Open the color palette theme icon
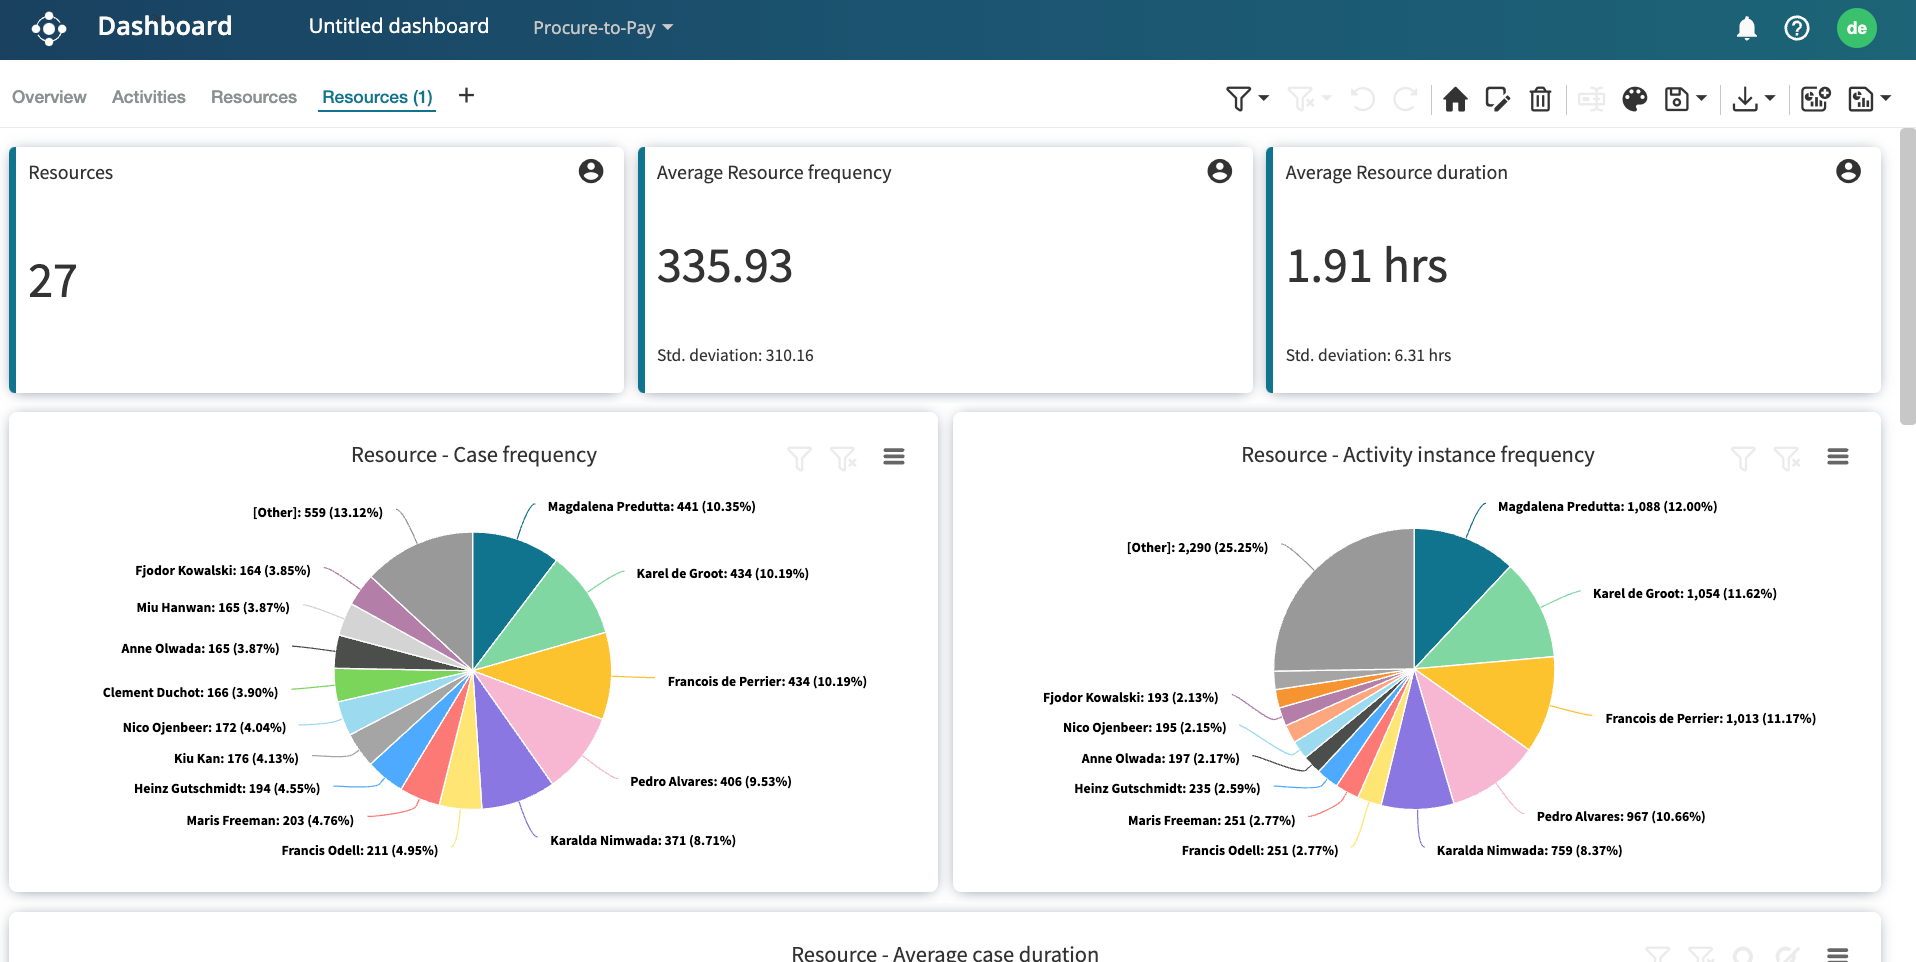 pos(1634,99)
